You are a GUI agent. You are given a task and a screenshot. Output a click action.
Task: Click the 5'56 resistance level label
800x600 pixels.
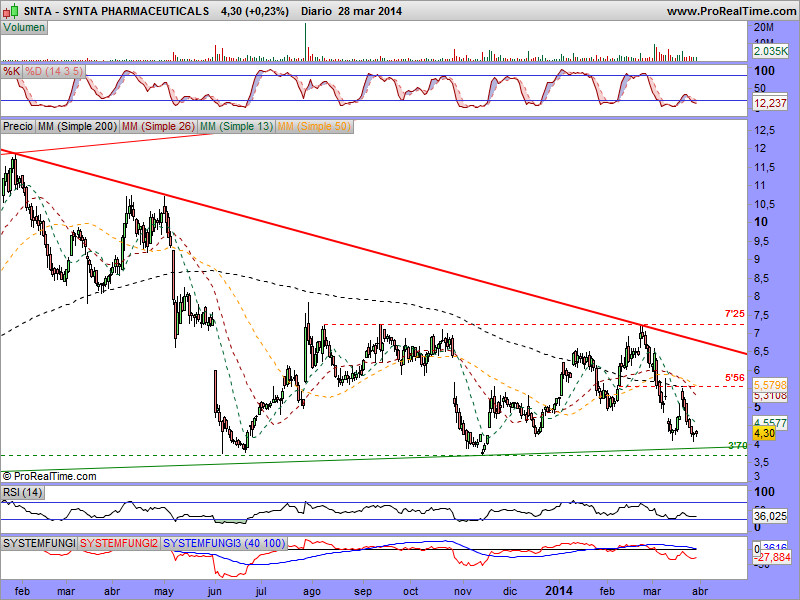(x=735, y=378)
